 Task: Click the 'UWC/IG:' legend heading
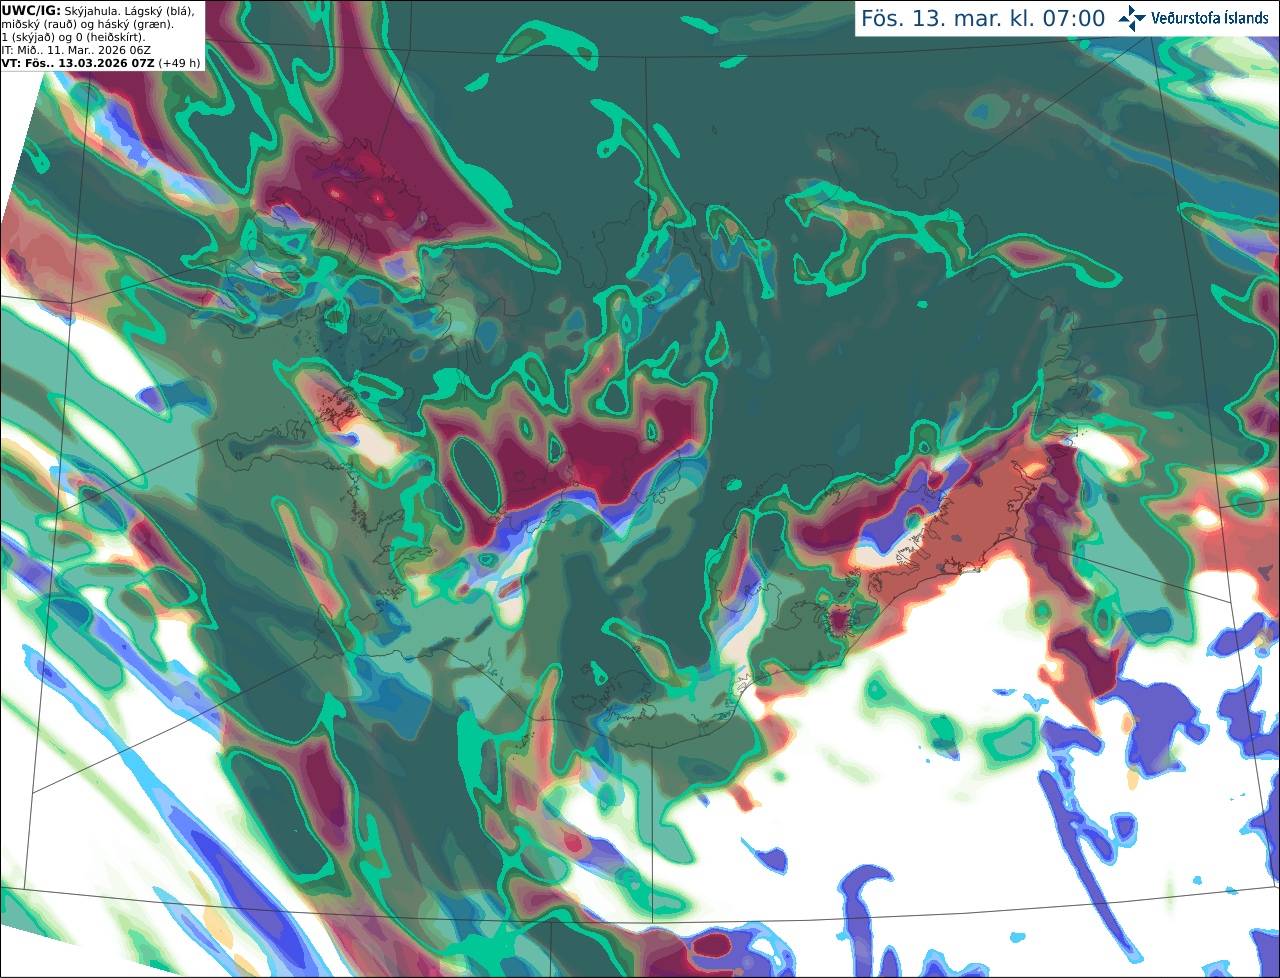pos(31,10)
